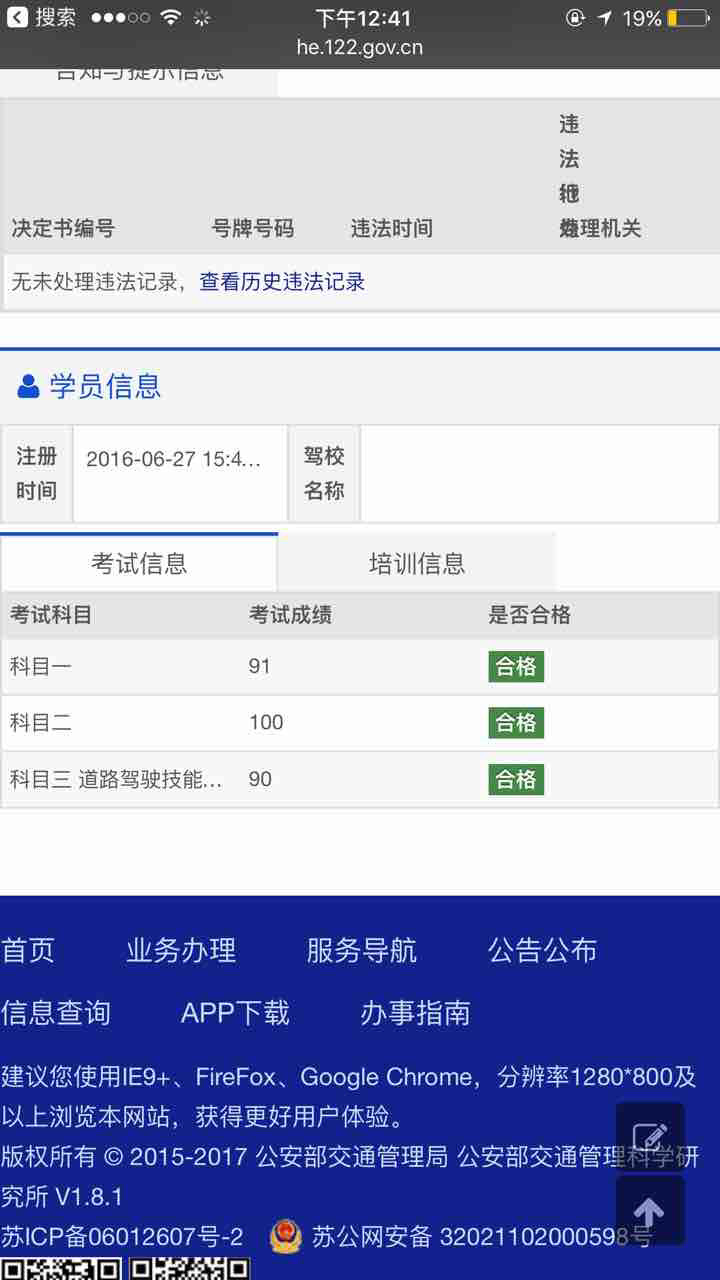Screen dimensions: 720x1280
Task: Open 业务办理 footer link
Action: point(181,950)
